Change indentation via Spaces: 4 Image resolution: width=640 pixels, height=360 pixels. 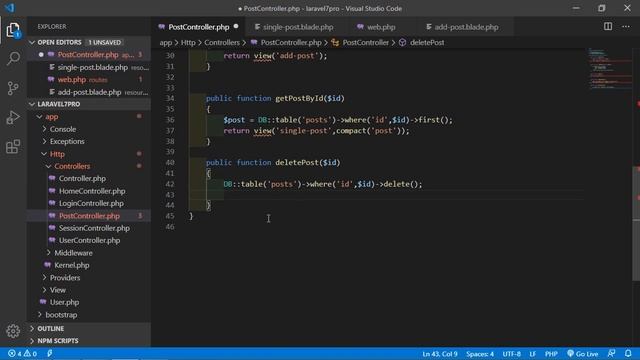point(480,353)
